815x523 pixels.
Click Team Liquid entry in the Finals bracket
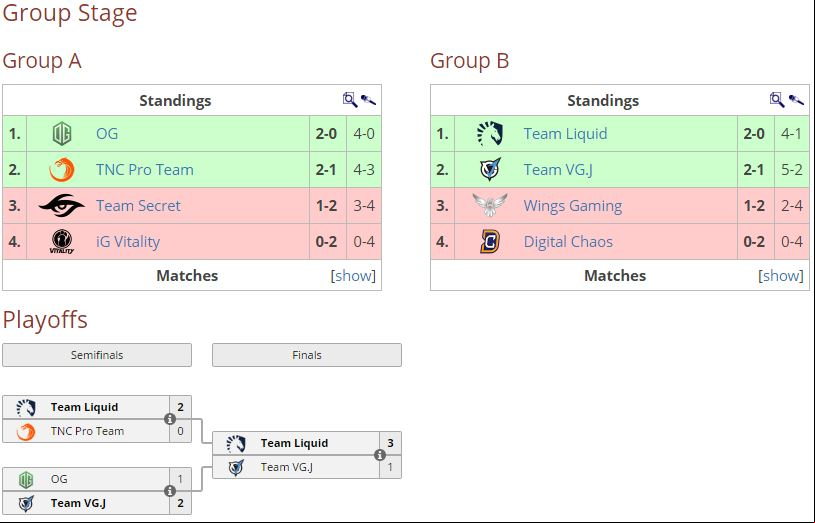[296, 443]
